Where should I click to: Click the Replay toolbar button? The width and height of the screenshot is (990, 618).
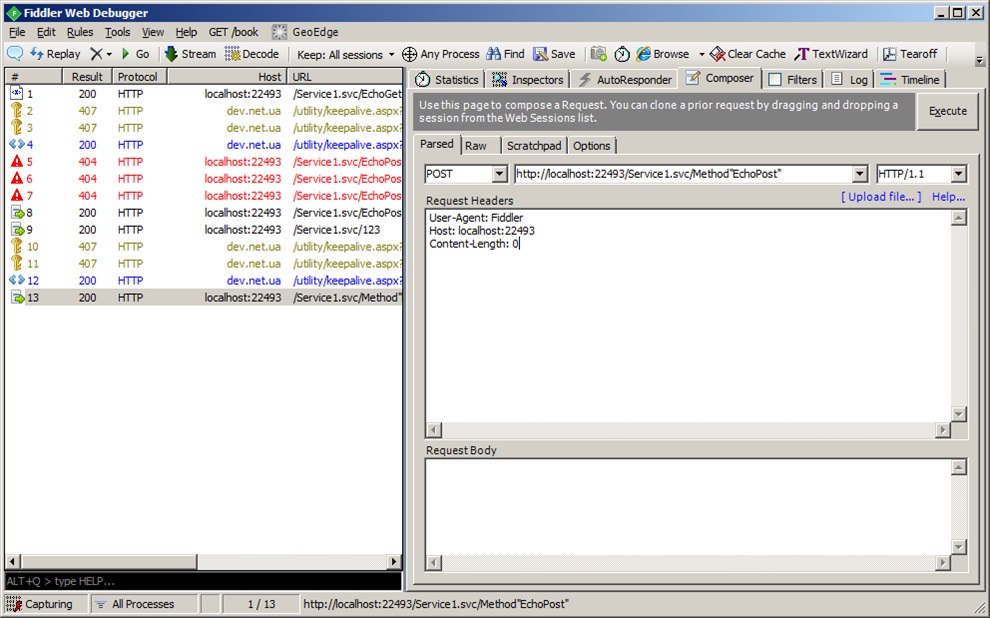[x=56, y=54]
